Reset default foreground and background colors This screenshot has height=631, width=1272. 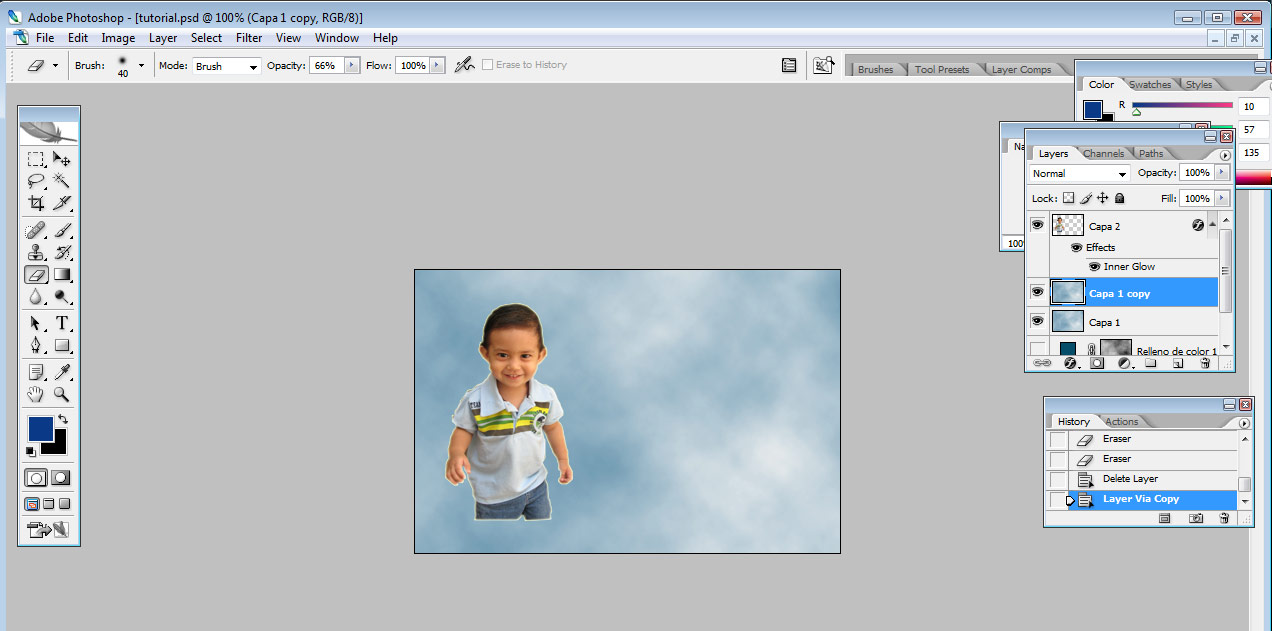pos(31,452)
